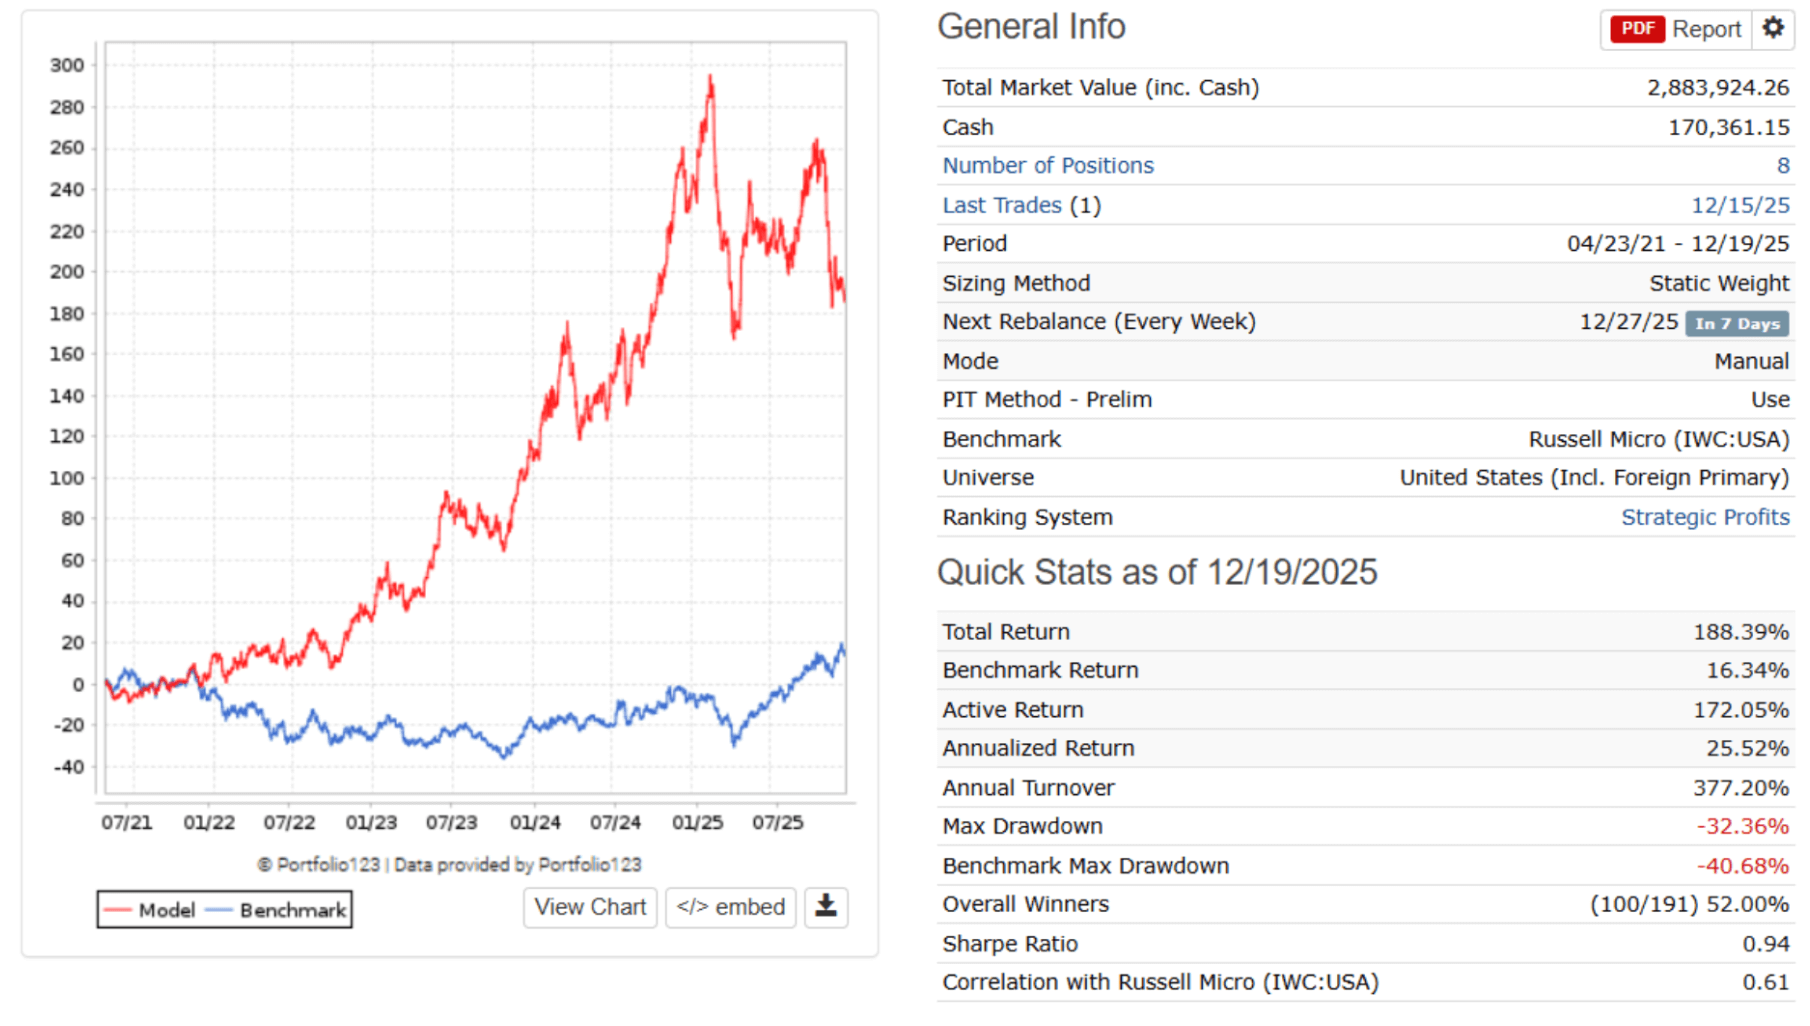Click the red PDF badge icon
Screen dimensions: 1810x1026
pyautogui.click(x=1637, y=29)
